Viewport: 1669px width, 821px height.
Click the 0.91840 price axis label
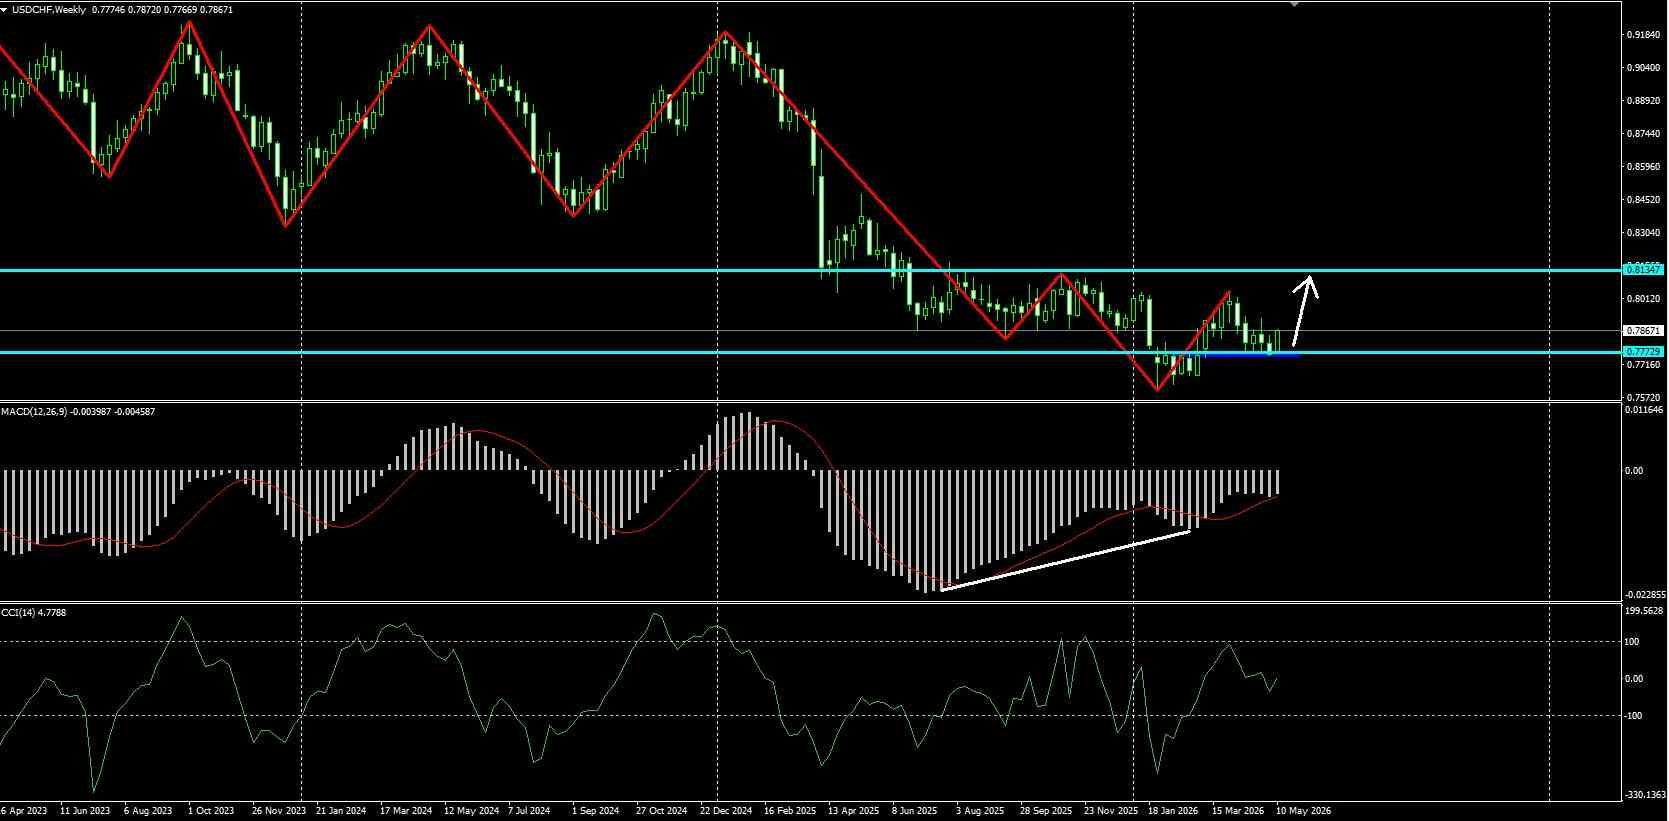tap(1644, 35)
